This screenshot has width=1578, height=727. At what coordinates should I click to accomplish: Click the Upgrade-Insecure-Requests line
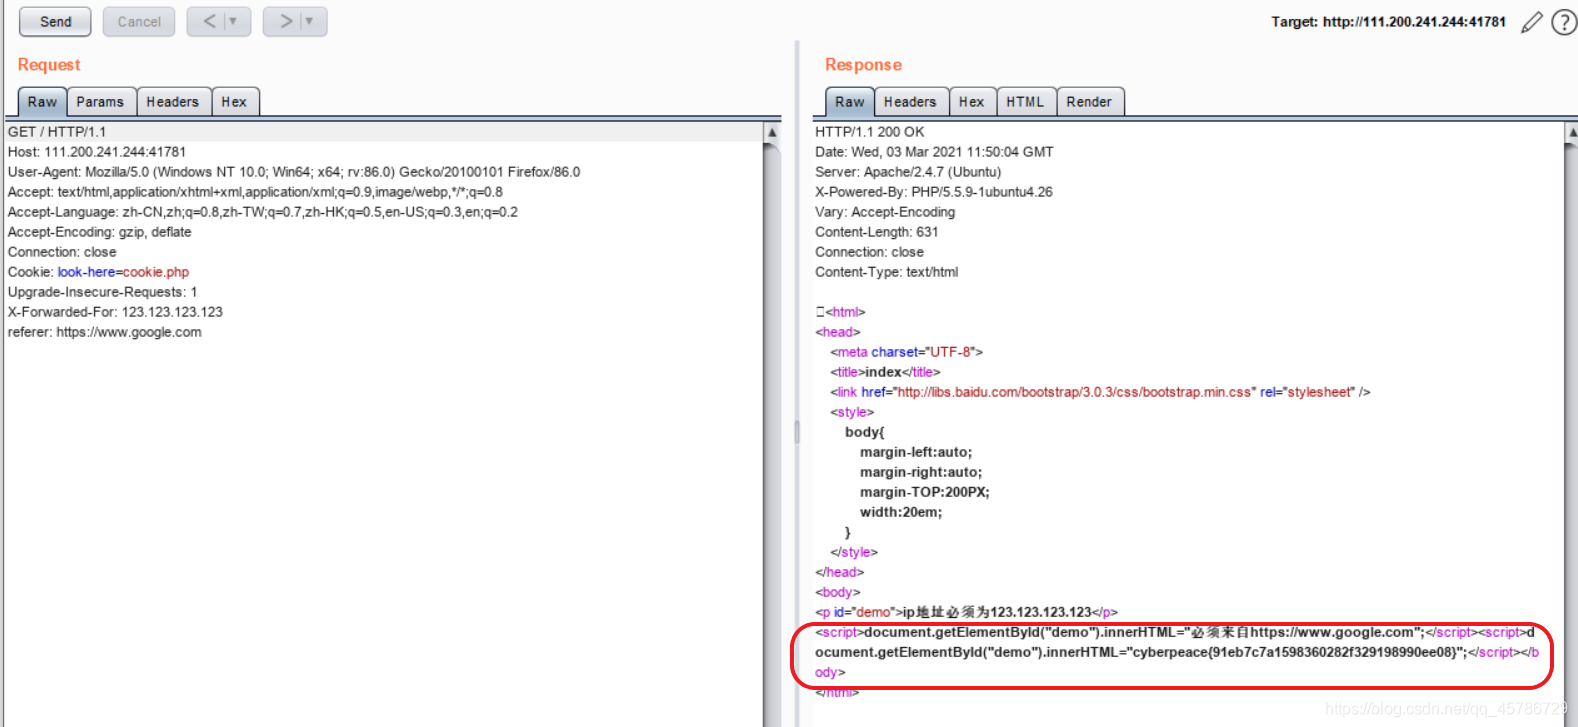[x=103, y=292]
